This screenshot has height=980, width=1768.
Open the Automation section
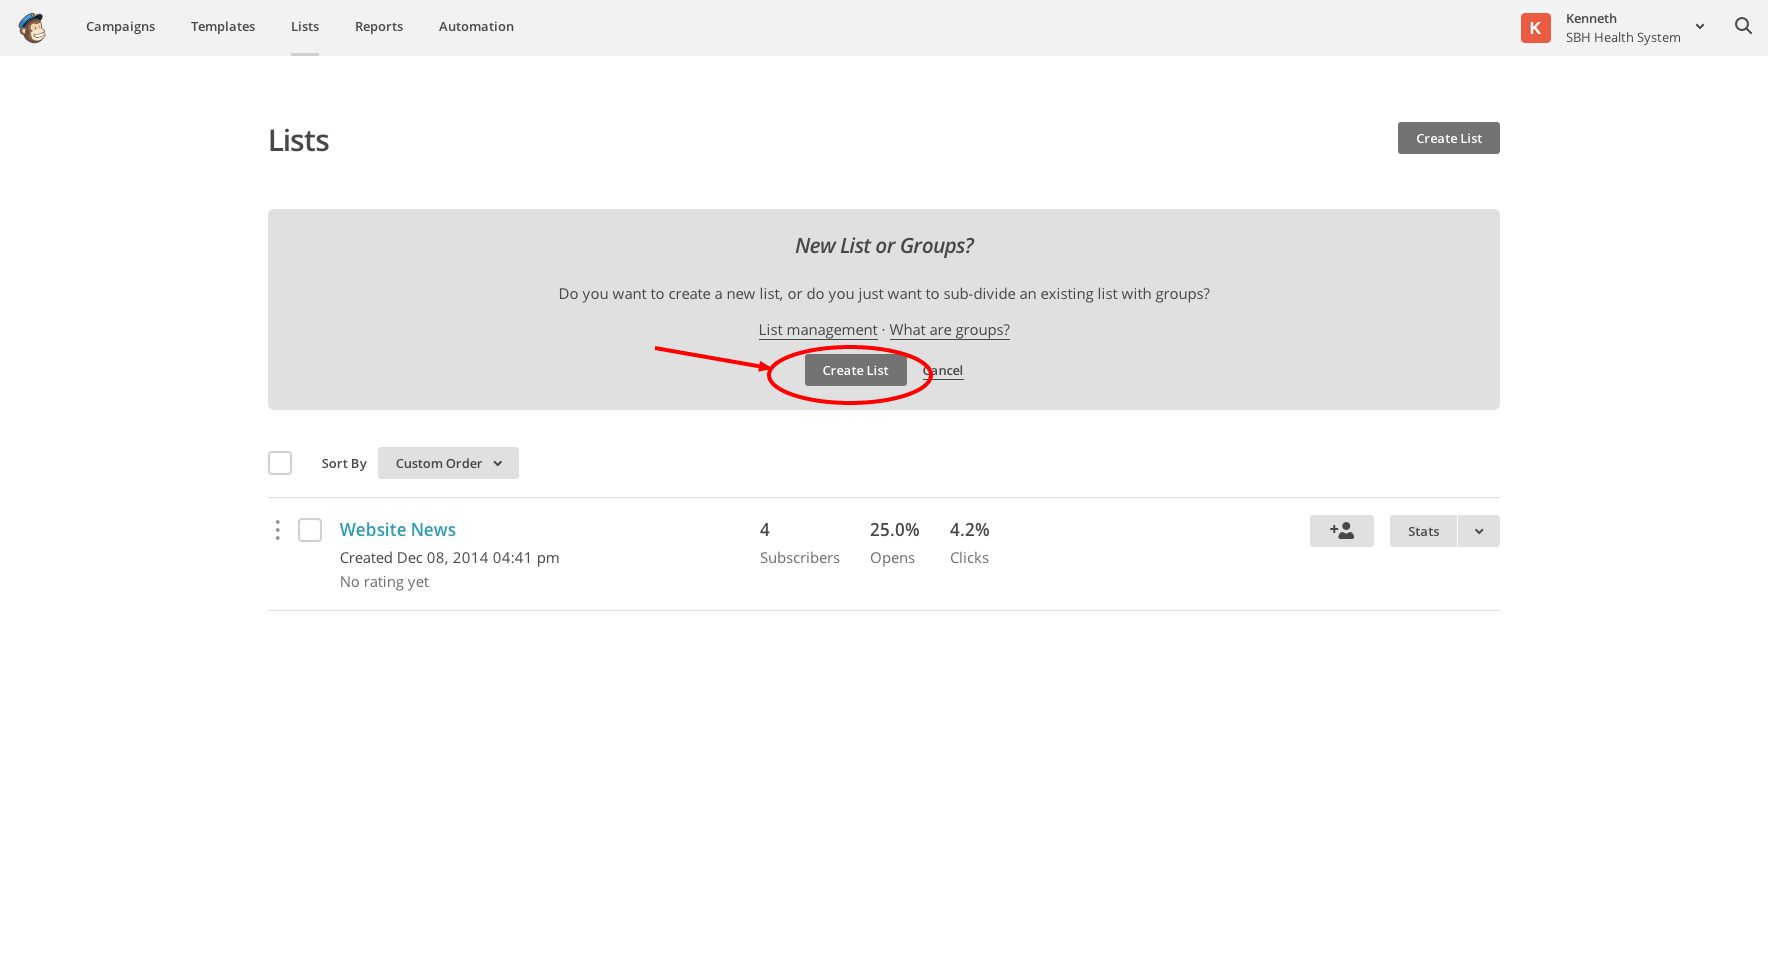(476, 27)
